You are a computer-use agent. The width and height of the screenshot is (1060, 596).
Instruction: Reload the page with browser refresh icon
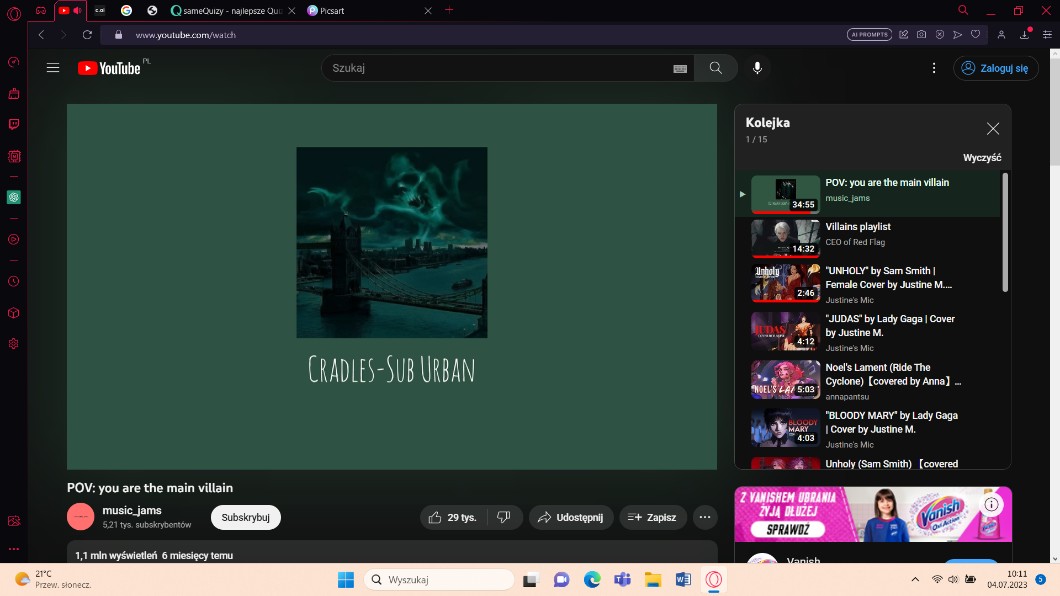pos(87,34)
